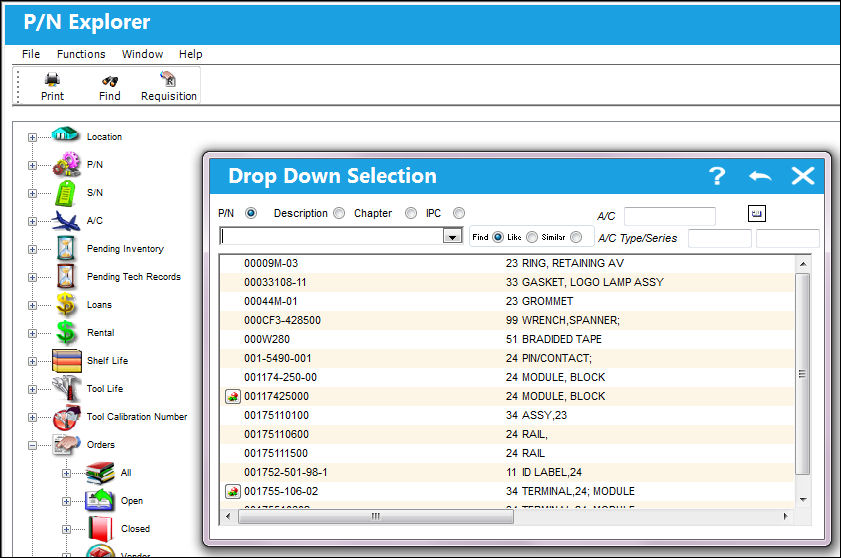Open the Requisition toolbar icon
Image resolution: width=841 pixels, height=558 pixels.
coord(168,79)
